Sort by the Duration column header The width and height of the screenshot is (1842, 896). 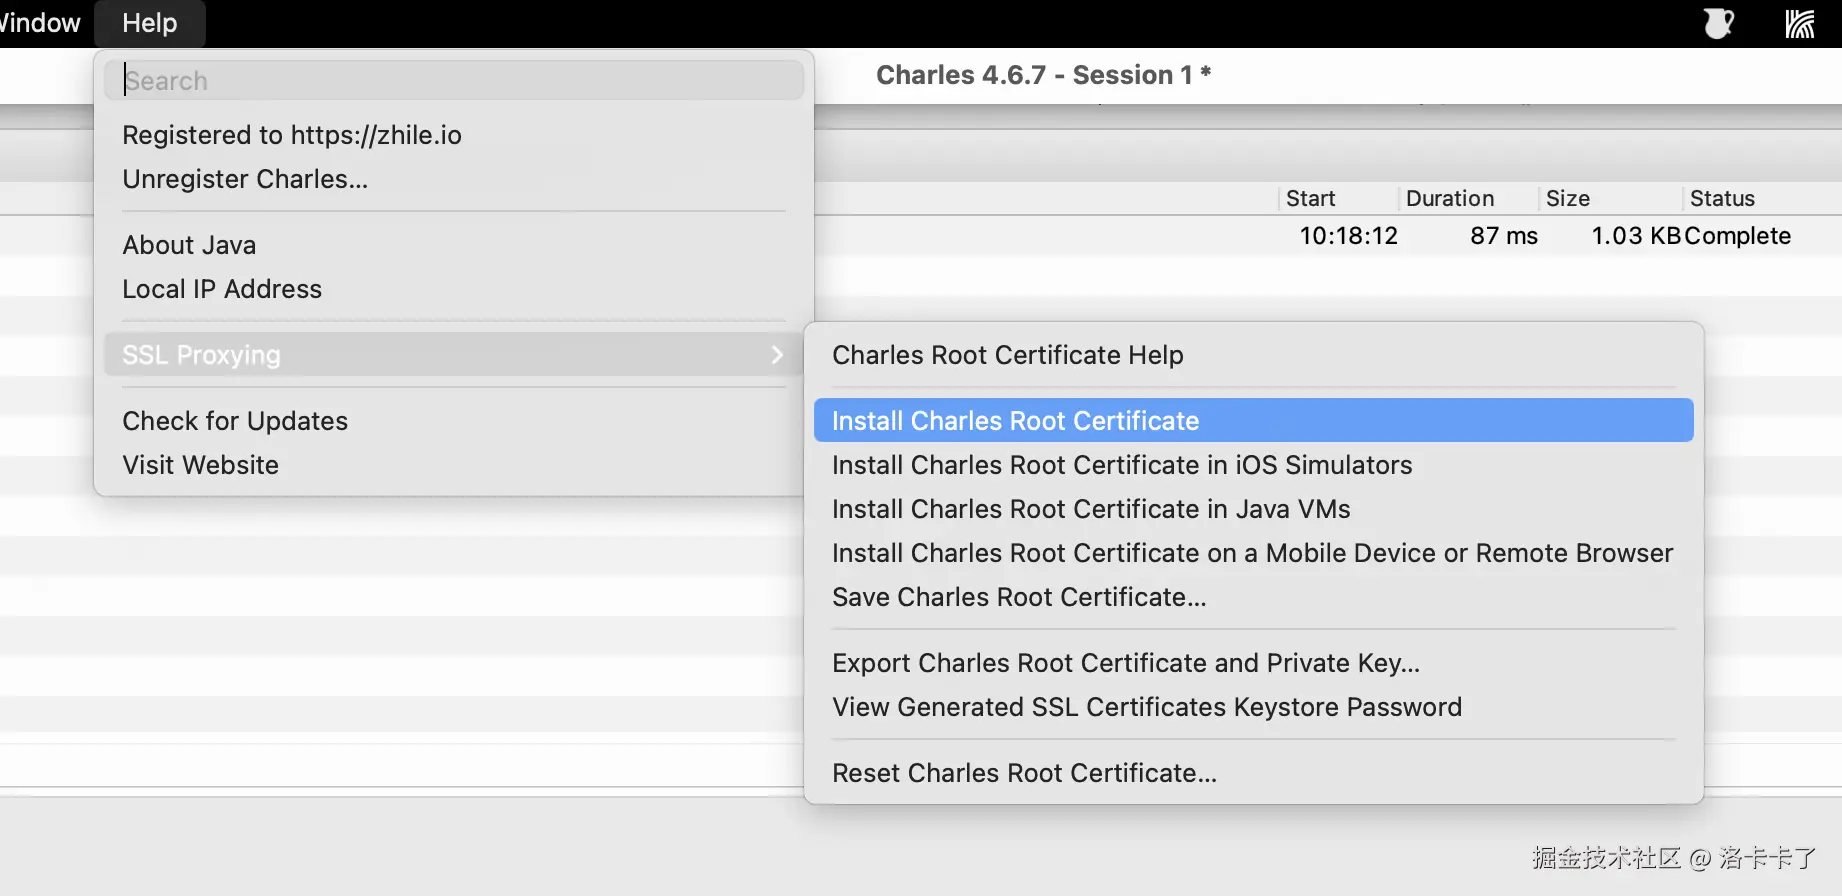click(1468, 198)
